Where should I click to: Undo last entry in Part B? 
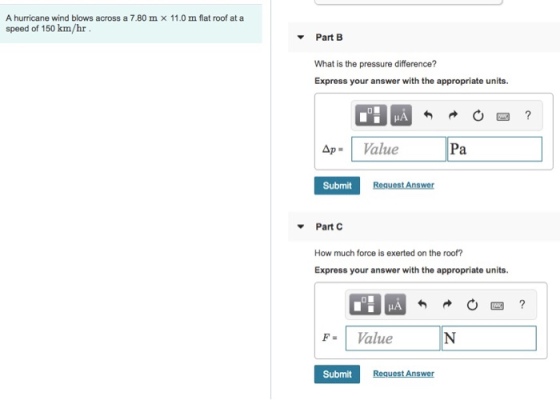(x=428, y=115)
